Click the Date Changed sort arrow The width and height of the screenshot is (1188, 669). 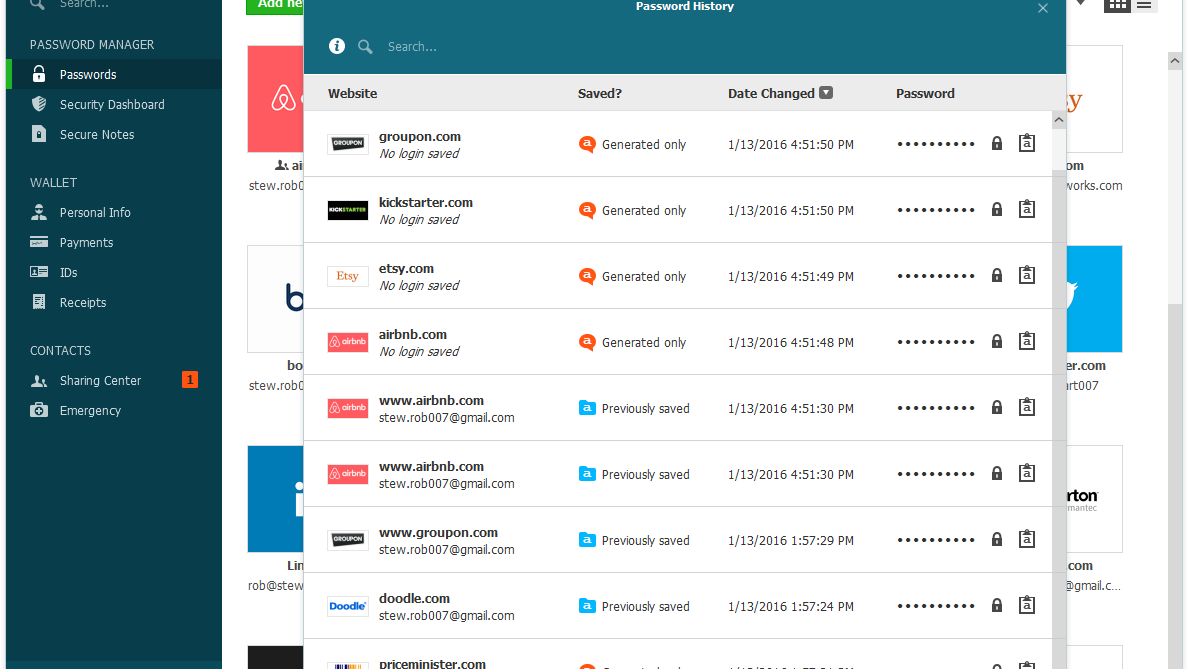(826, 93)
